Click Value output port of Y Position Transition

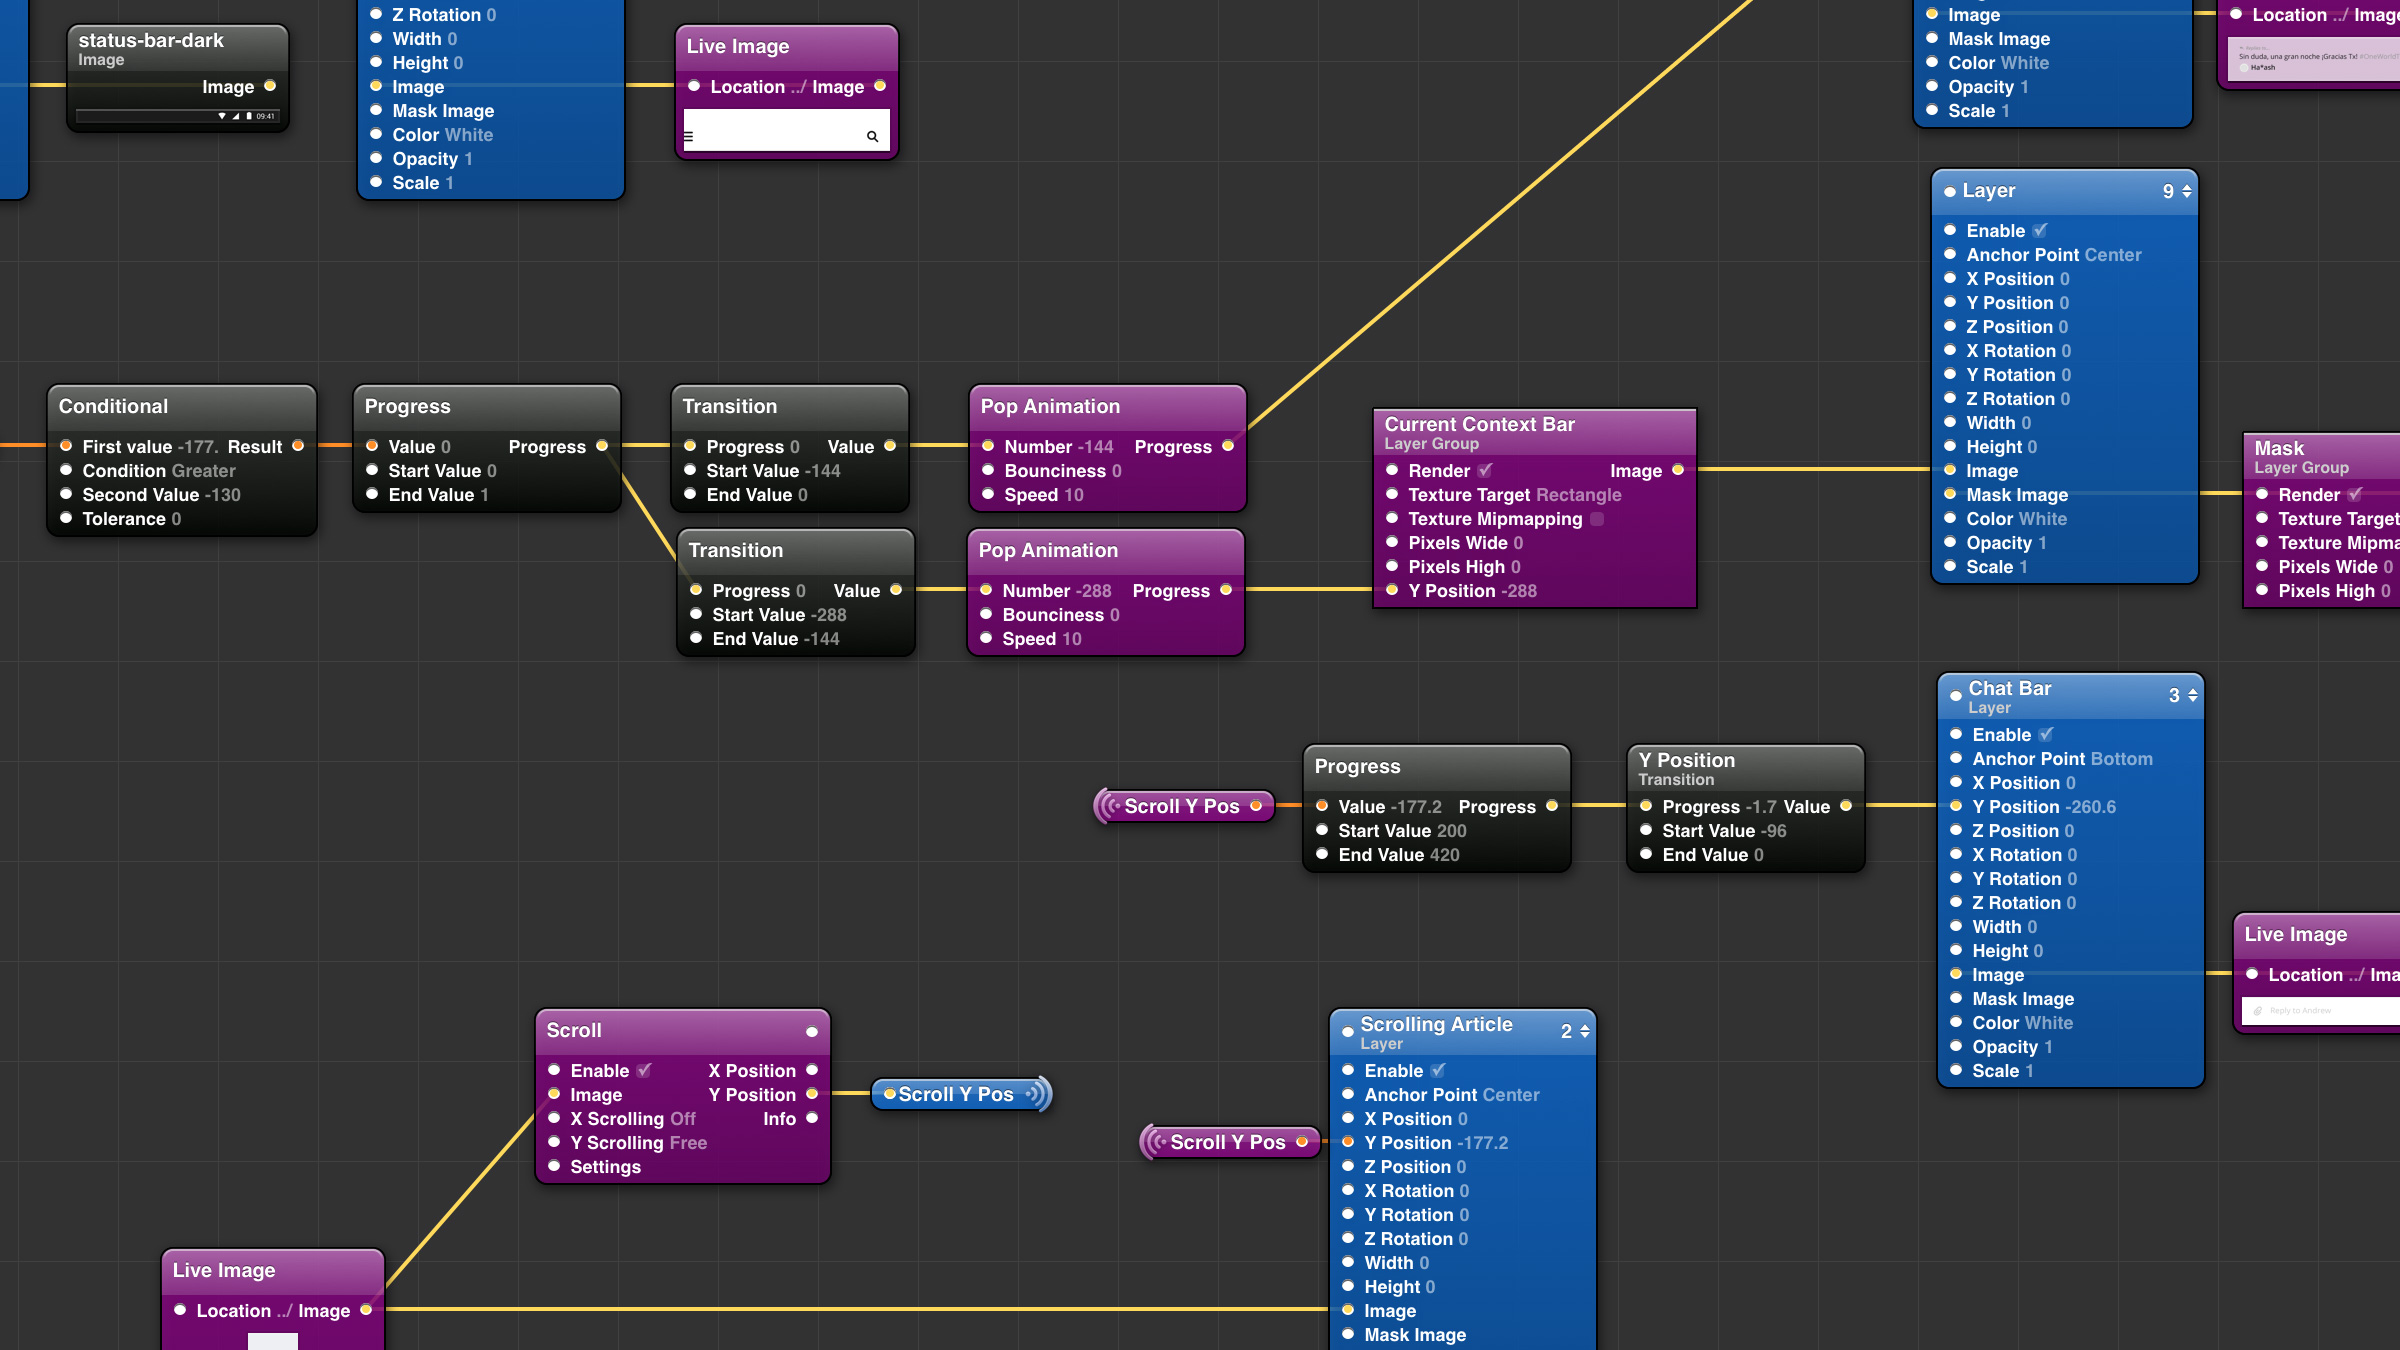tap(1846, 806)
